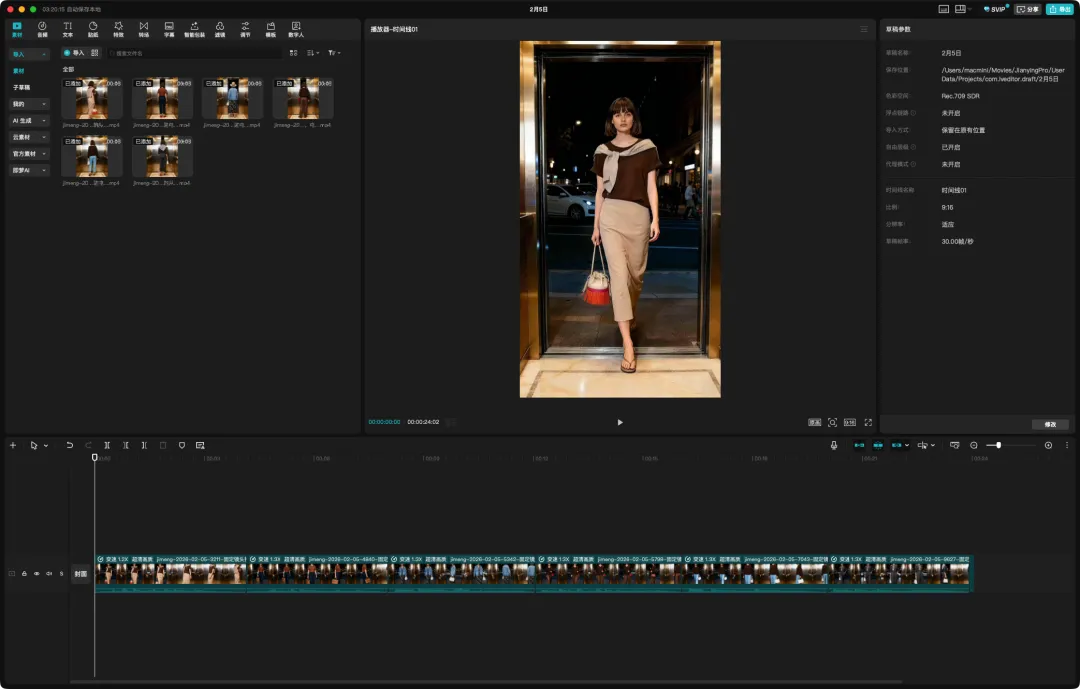Viewport: 1080px width, 689px height.
Task: Expand the 云素材 sidebar section
Action: click(x=29, y=137)
